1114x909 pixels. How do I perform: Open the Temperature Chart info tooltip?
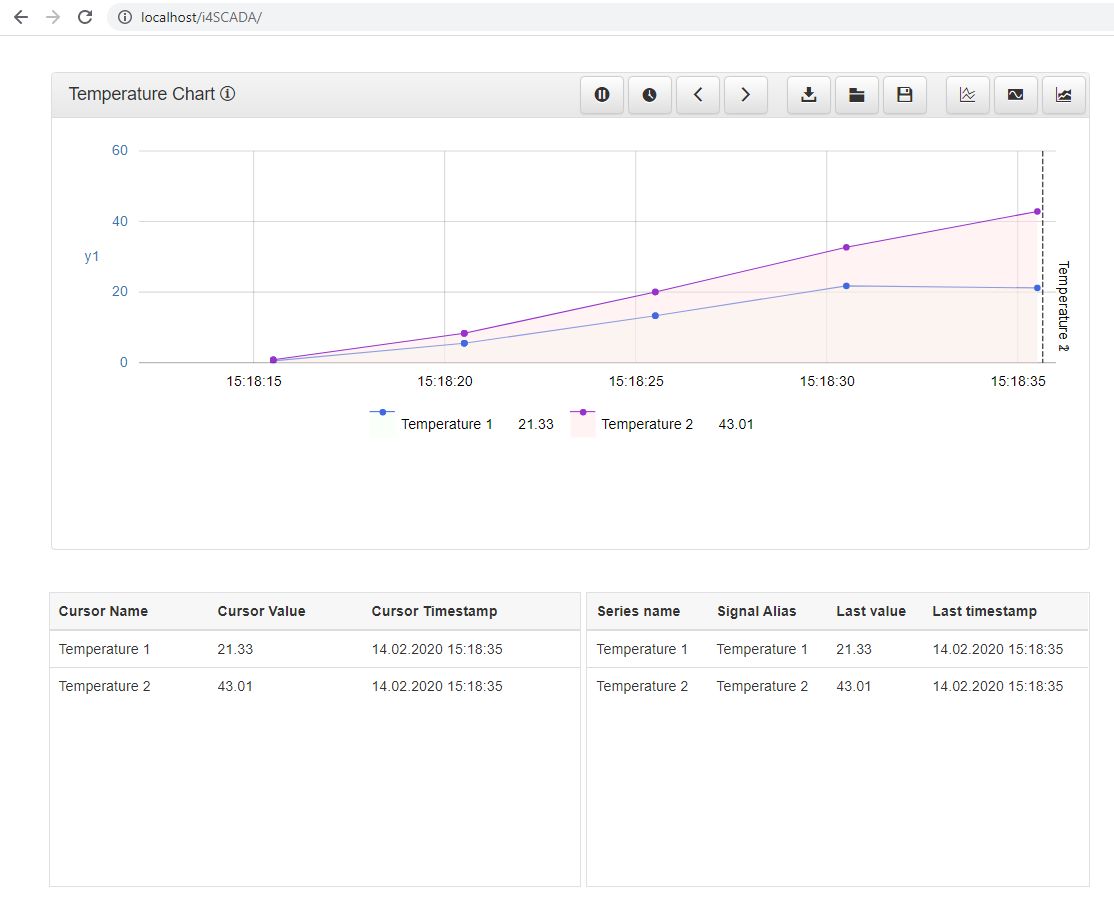tap(228, 93)
